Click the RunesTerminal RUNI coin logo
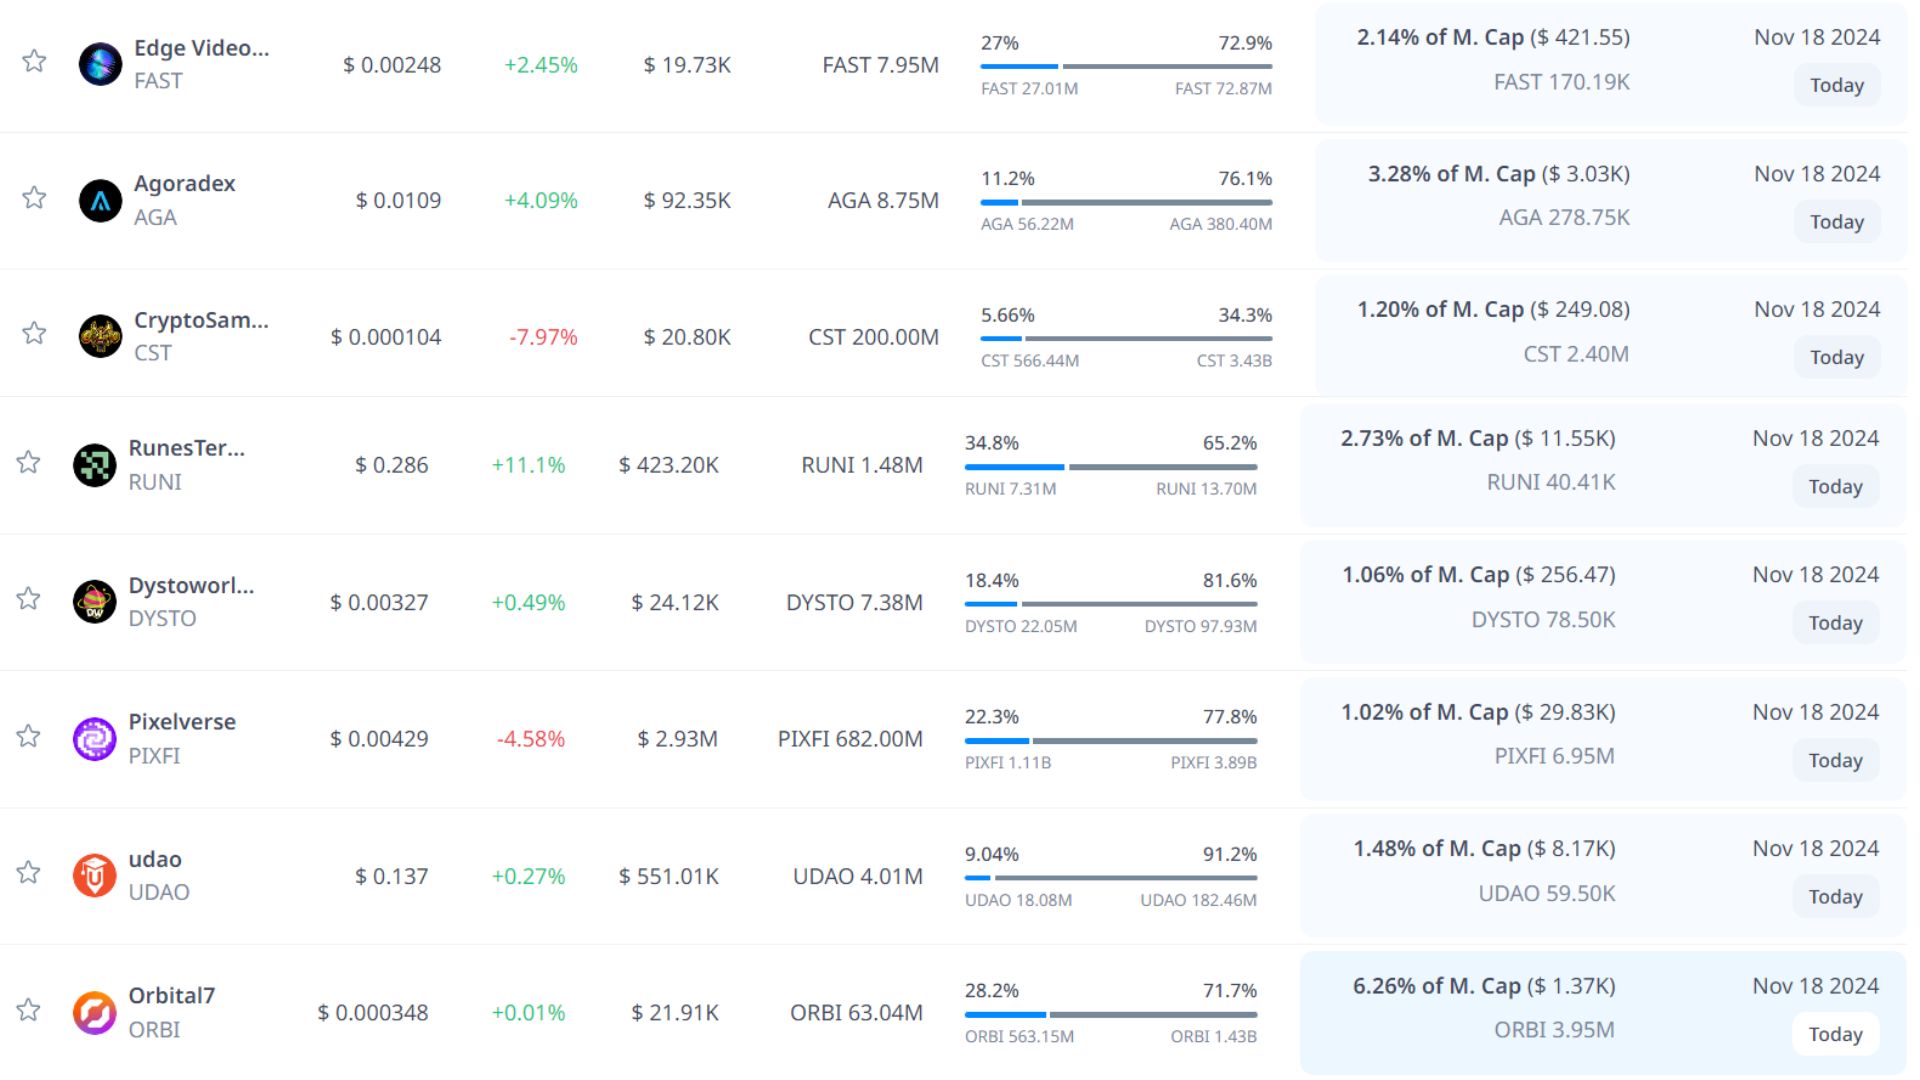Image resolution: width=1920 pixels, height=1080 pixels. [x=95, y=465]
